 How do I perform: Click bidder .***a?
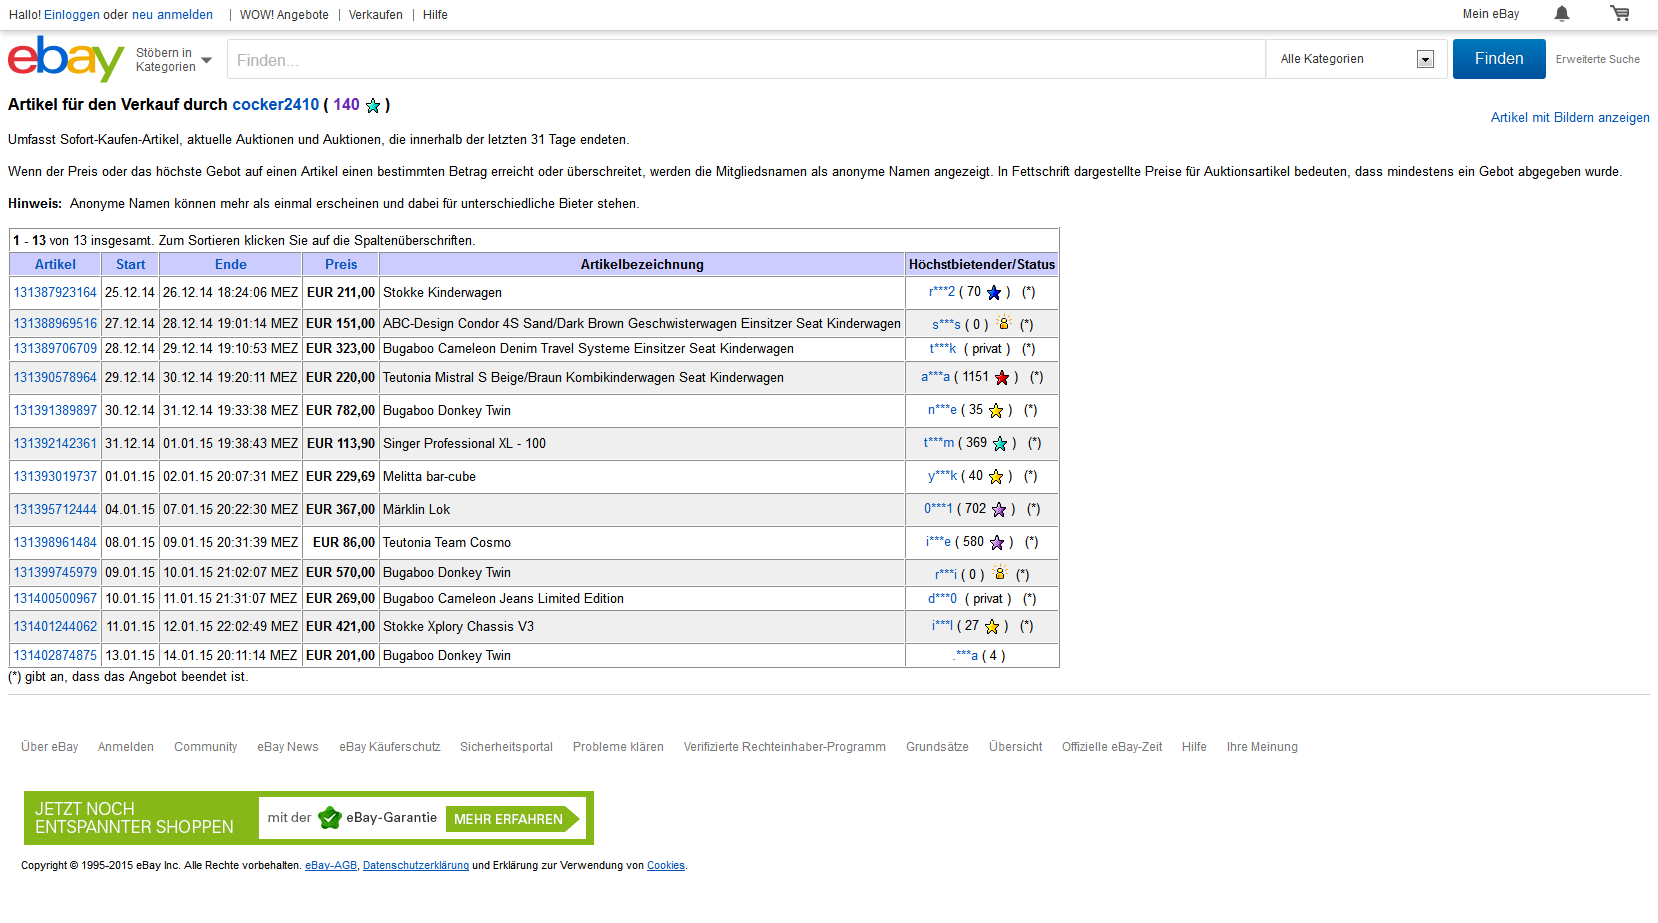(x=966, y=656)
